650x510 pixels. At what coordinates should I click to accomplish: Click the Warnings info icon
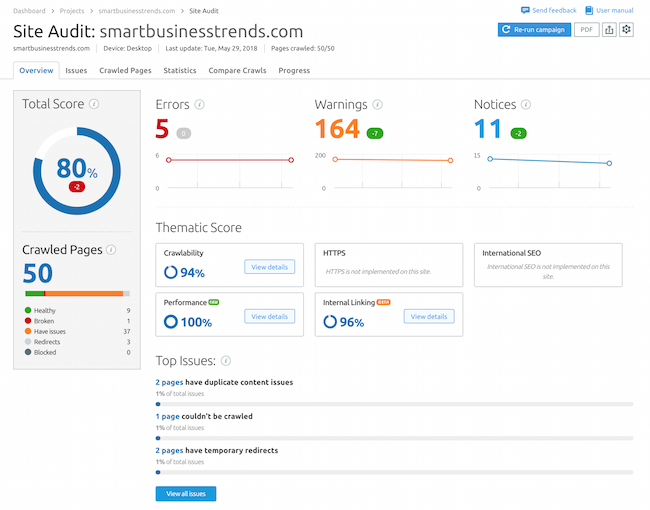[377, 104]
